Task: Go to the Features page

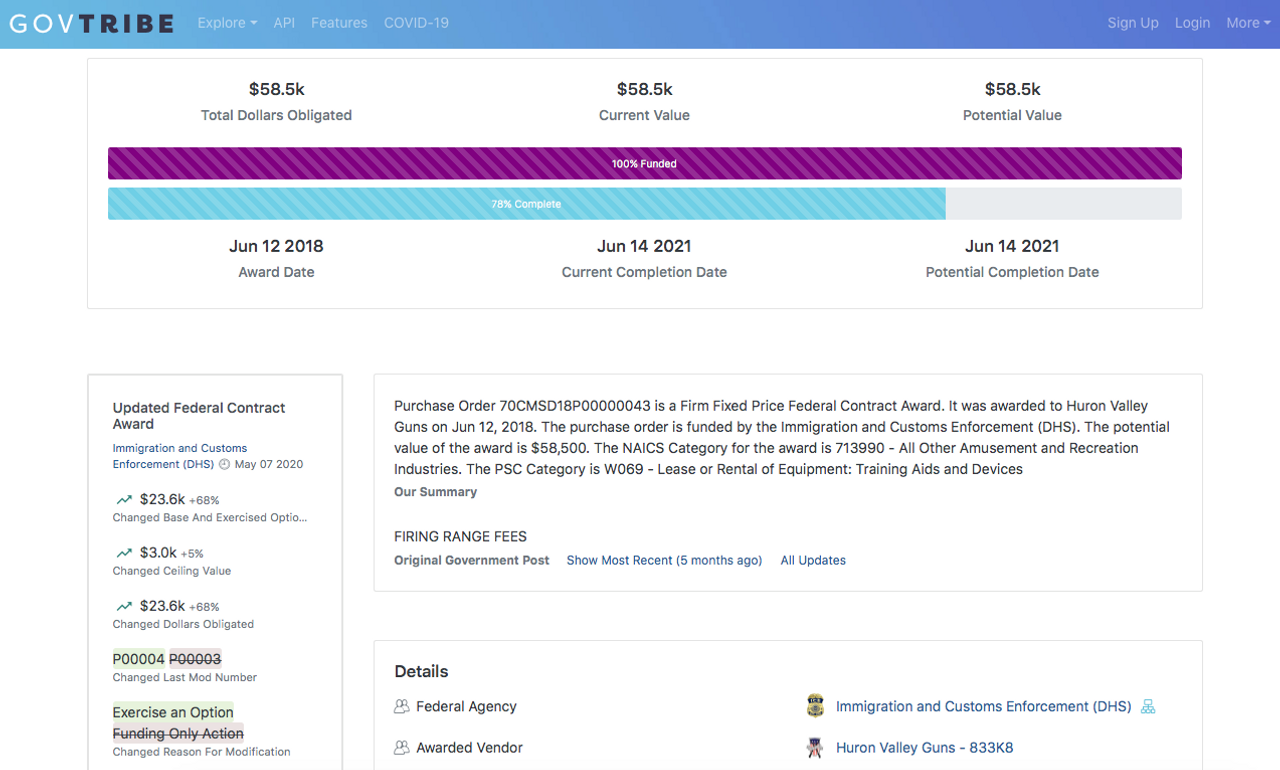Action: click(x=339, y=23)
